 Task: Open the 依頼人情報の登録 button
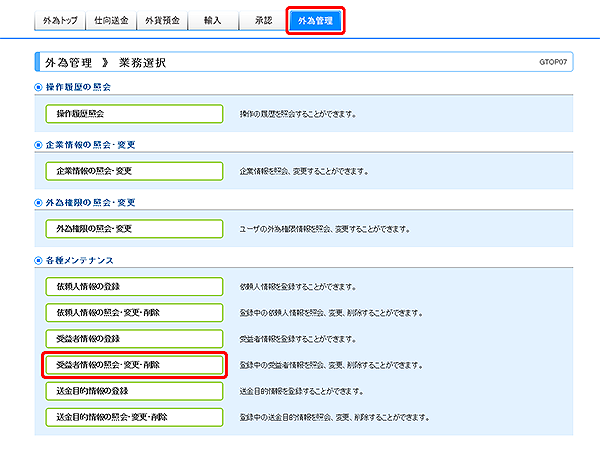134,287
